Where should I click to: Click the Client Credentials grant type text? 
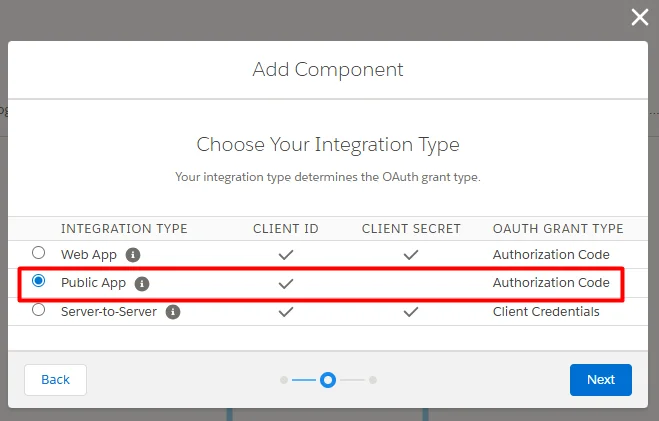pos(546,312)
